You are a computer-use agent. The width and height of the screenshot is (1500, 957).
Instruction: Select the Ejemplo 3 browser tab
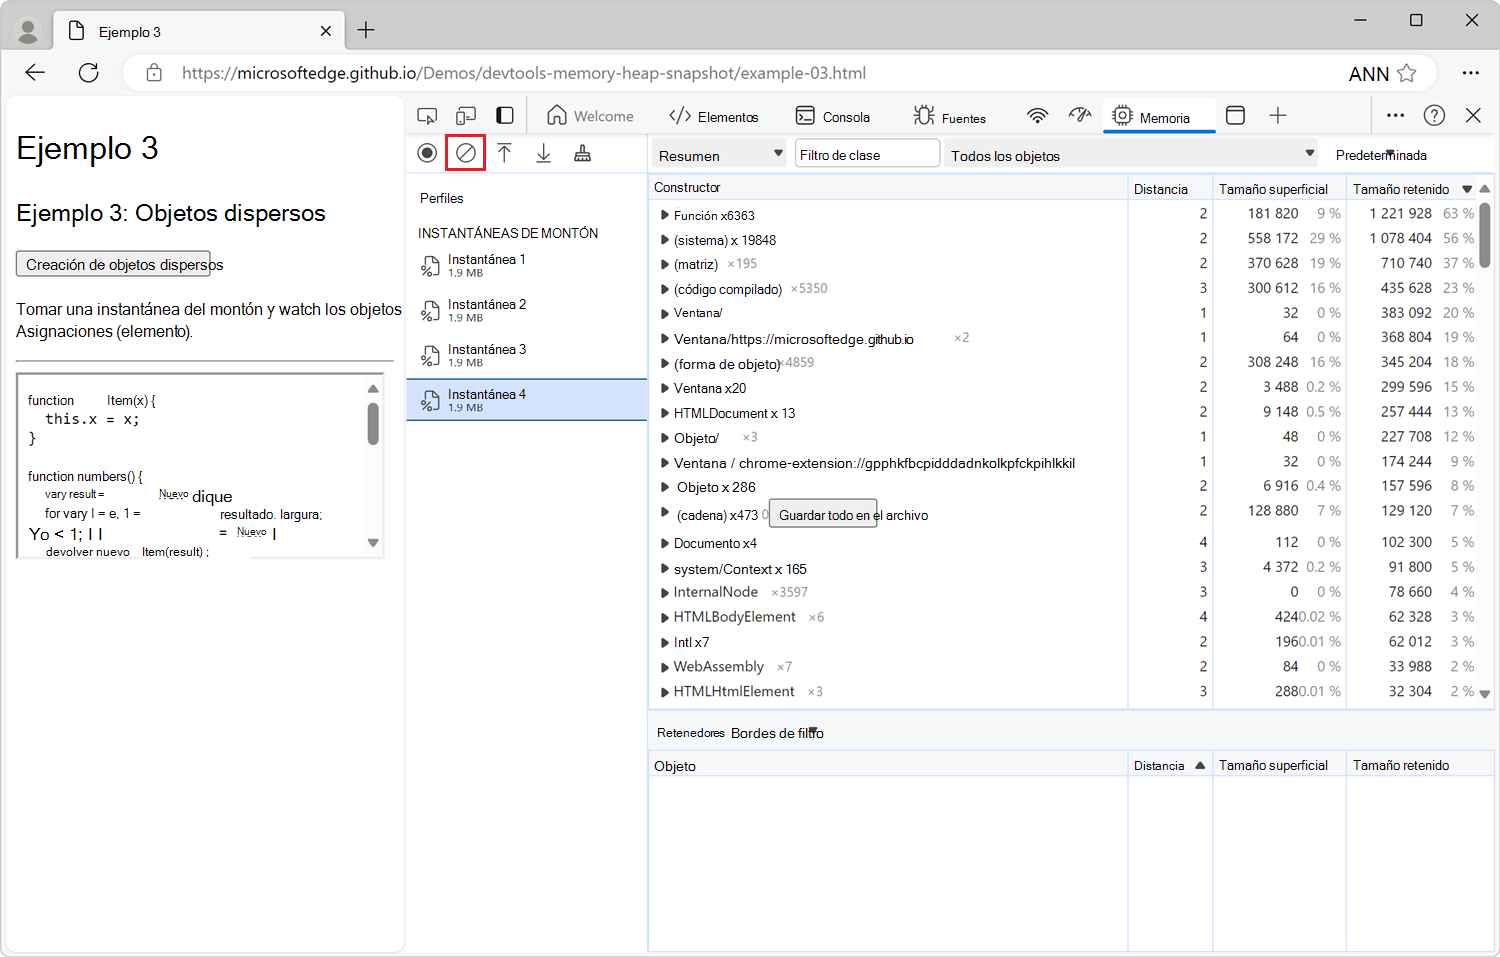tap(199, 32)
